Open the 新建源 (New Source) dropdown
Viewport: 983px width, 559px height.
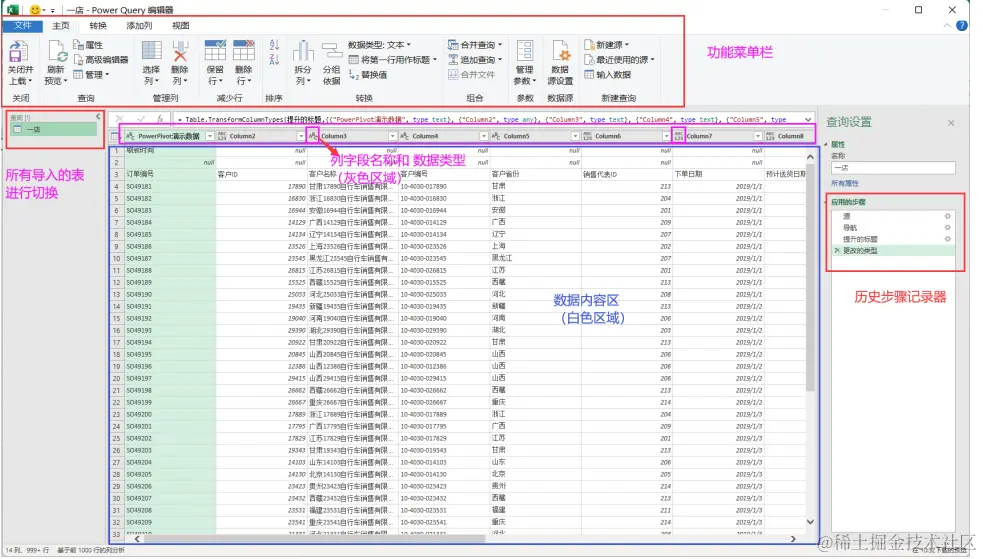click(x=606, y=44)
